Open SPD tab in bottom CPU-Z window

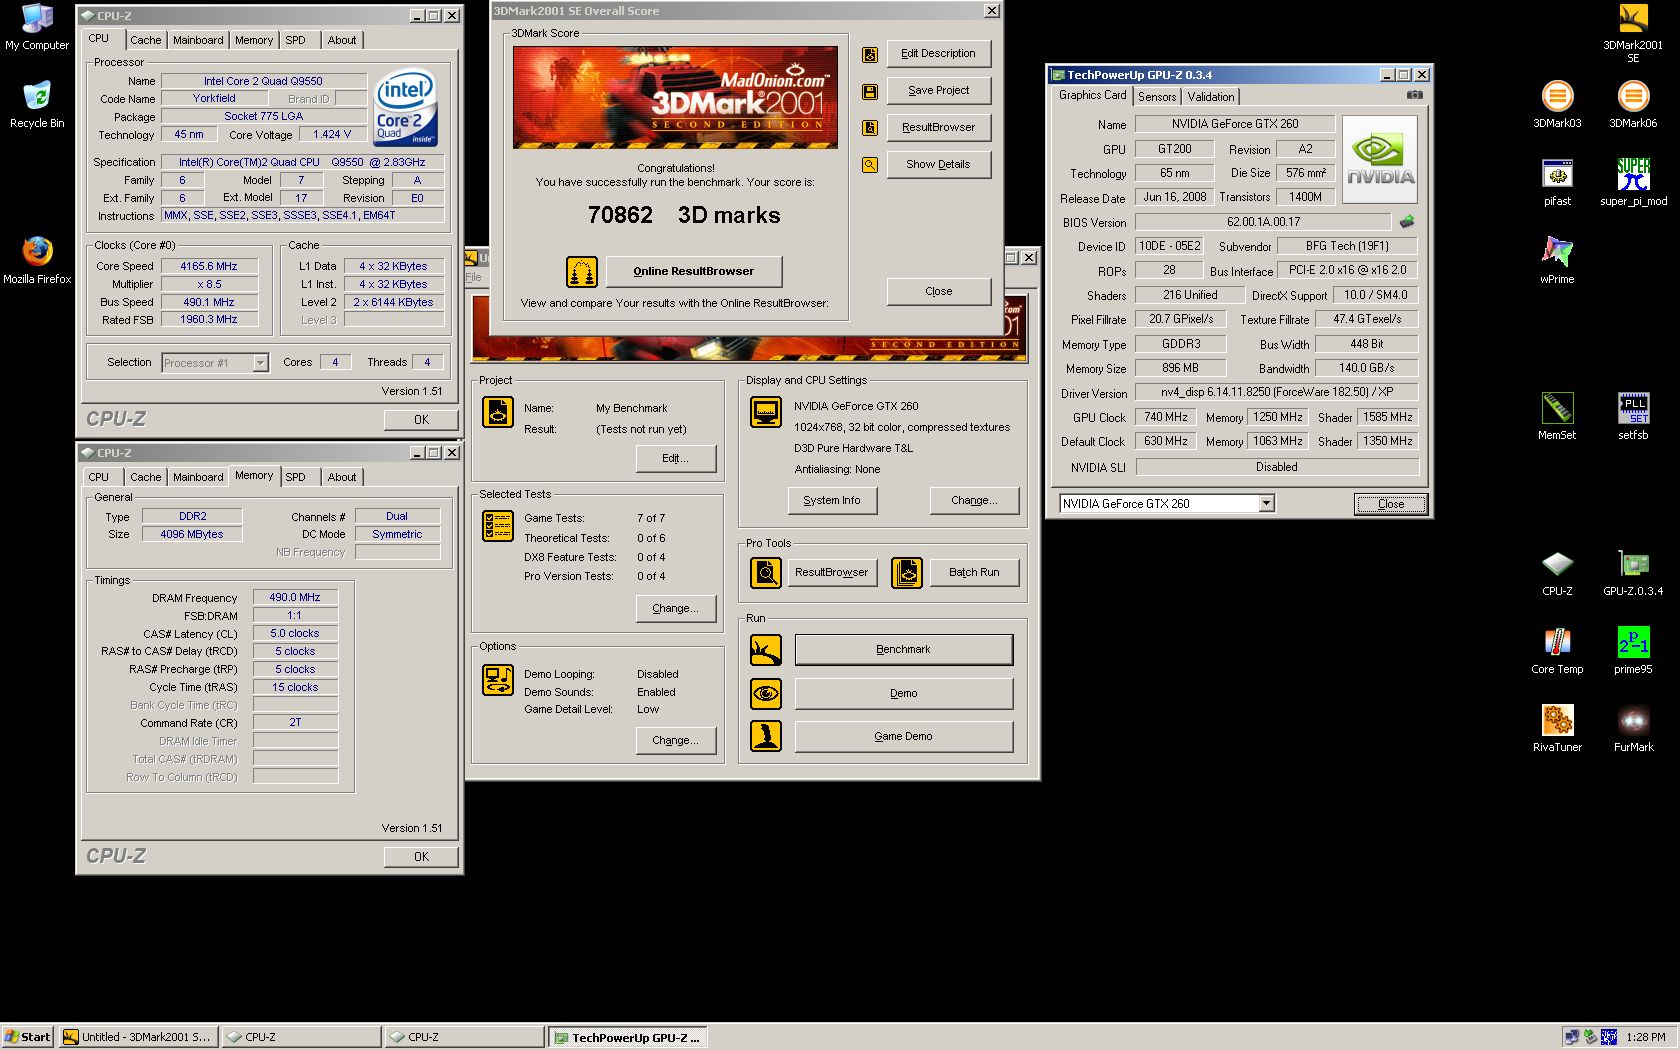tap(295, 477)
